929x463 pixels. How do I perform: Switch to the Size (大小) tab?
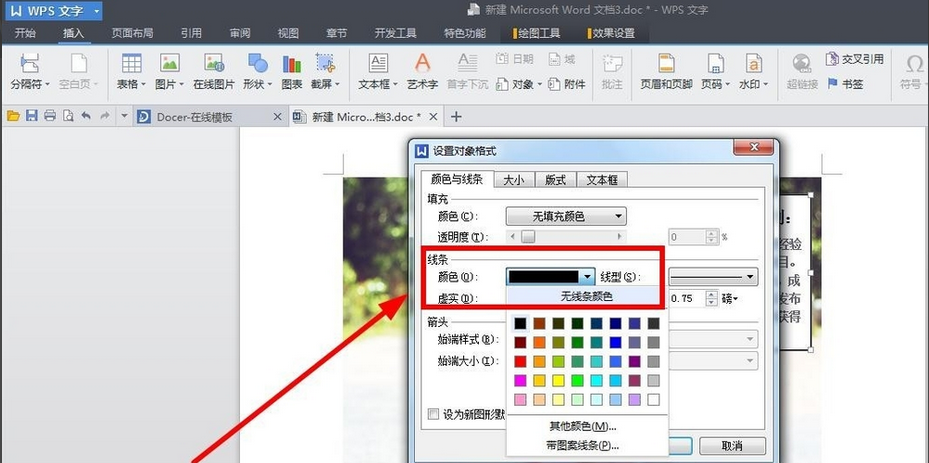513,180
